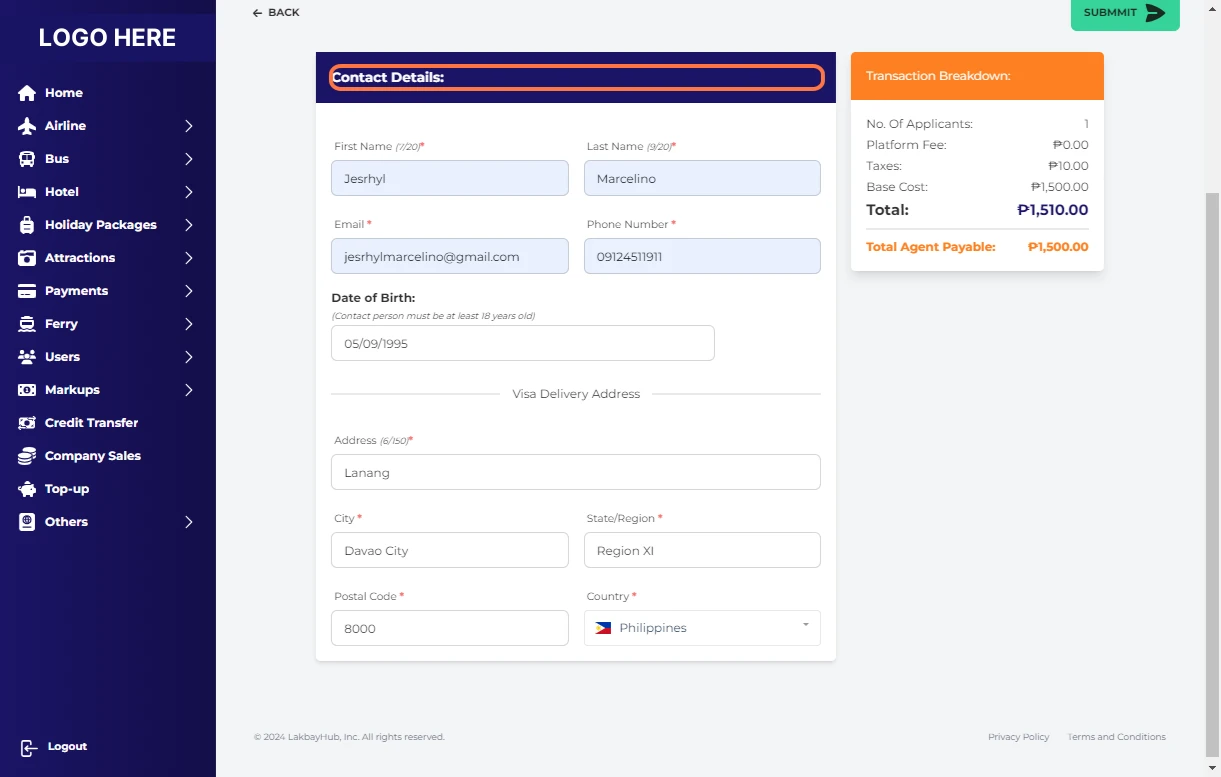Expand the Markups submenu arrow

(188, 390)
